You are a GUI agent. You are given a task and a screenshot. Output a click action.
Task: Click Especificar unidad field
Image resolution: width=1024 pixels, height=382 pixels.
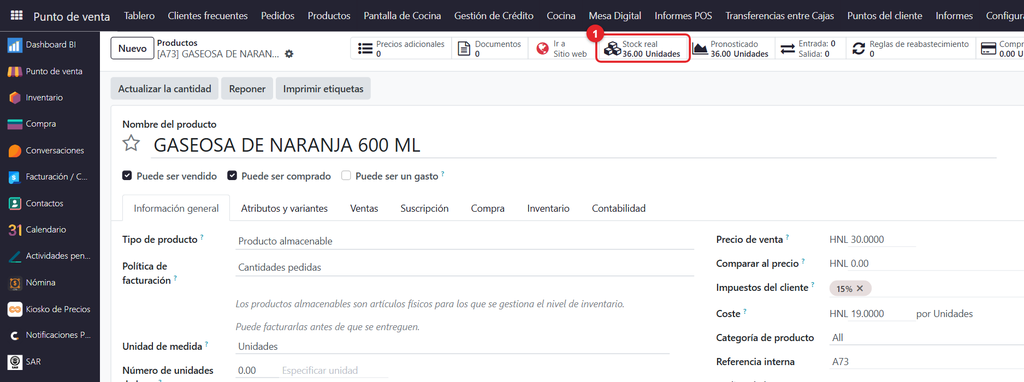[334, 370]
